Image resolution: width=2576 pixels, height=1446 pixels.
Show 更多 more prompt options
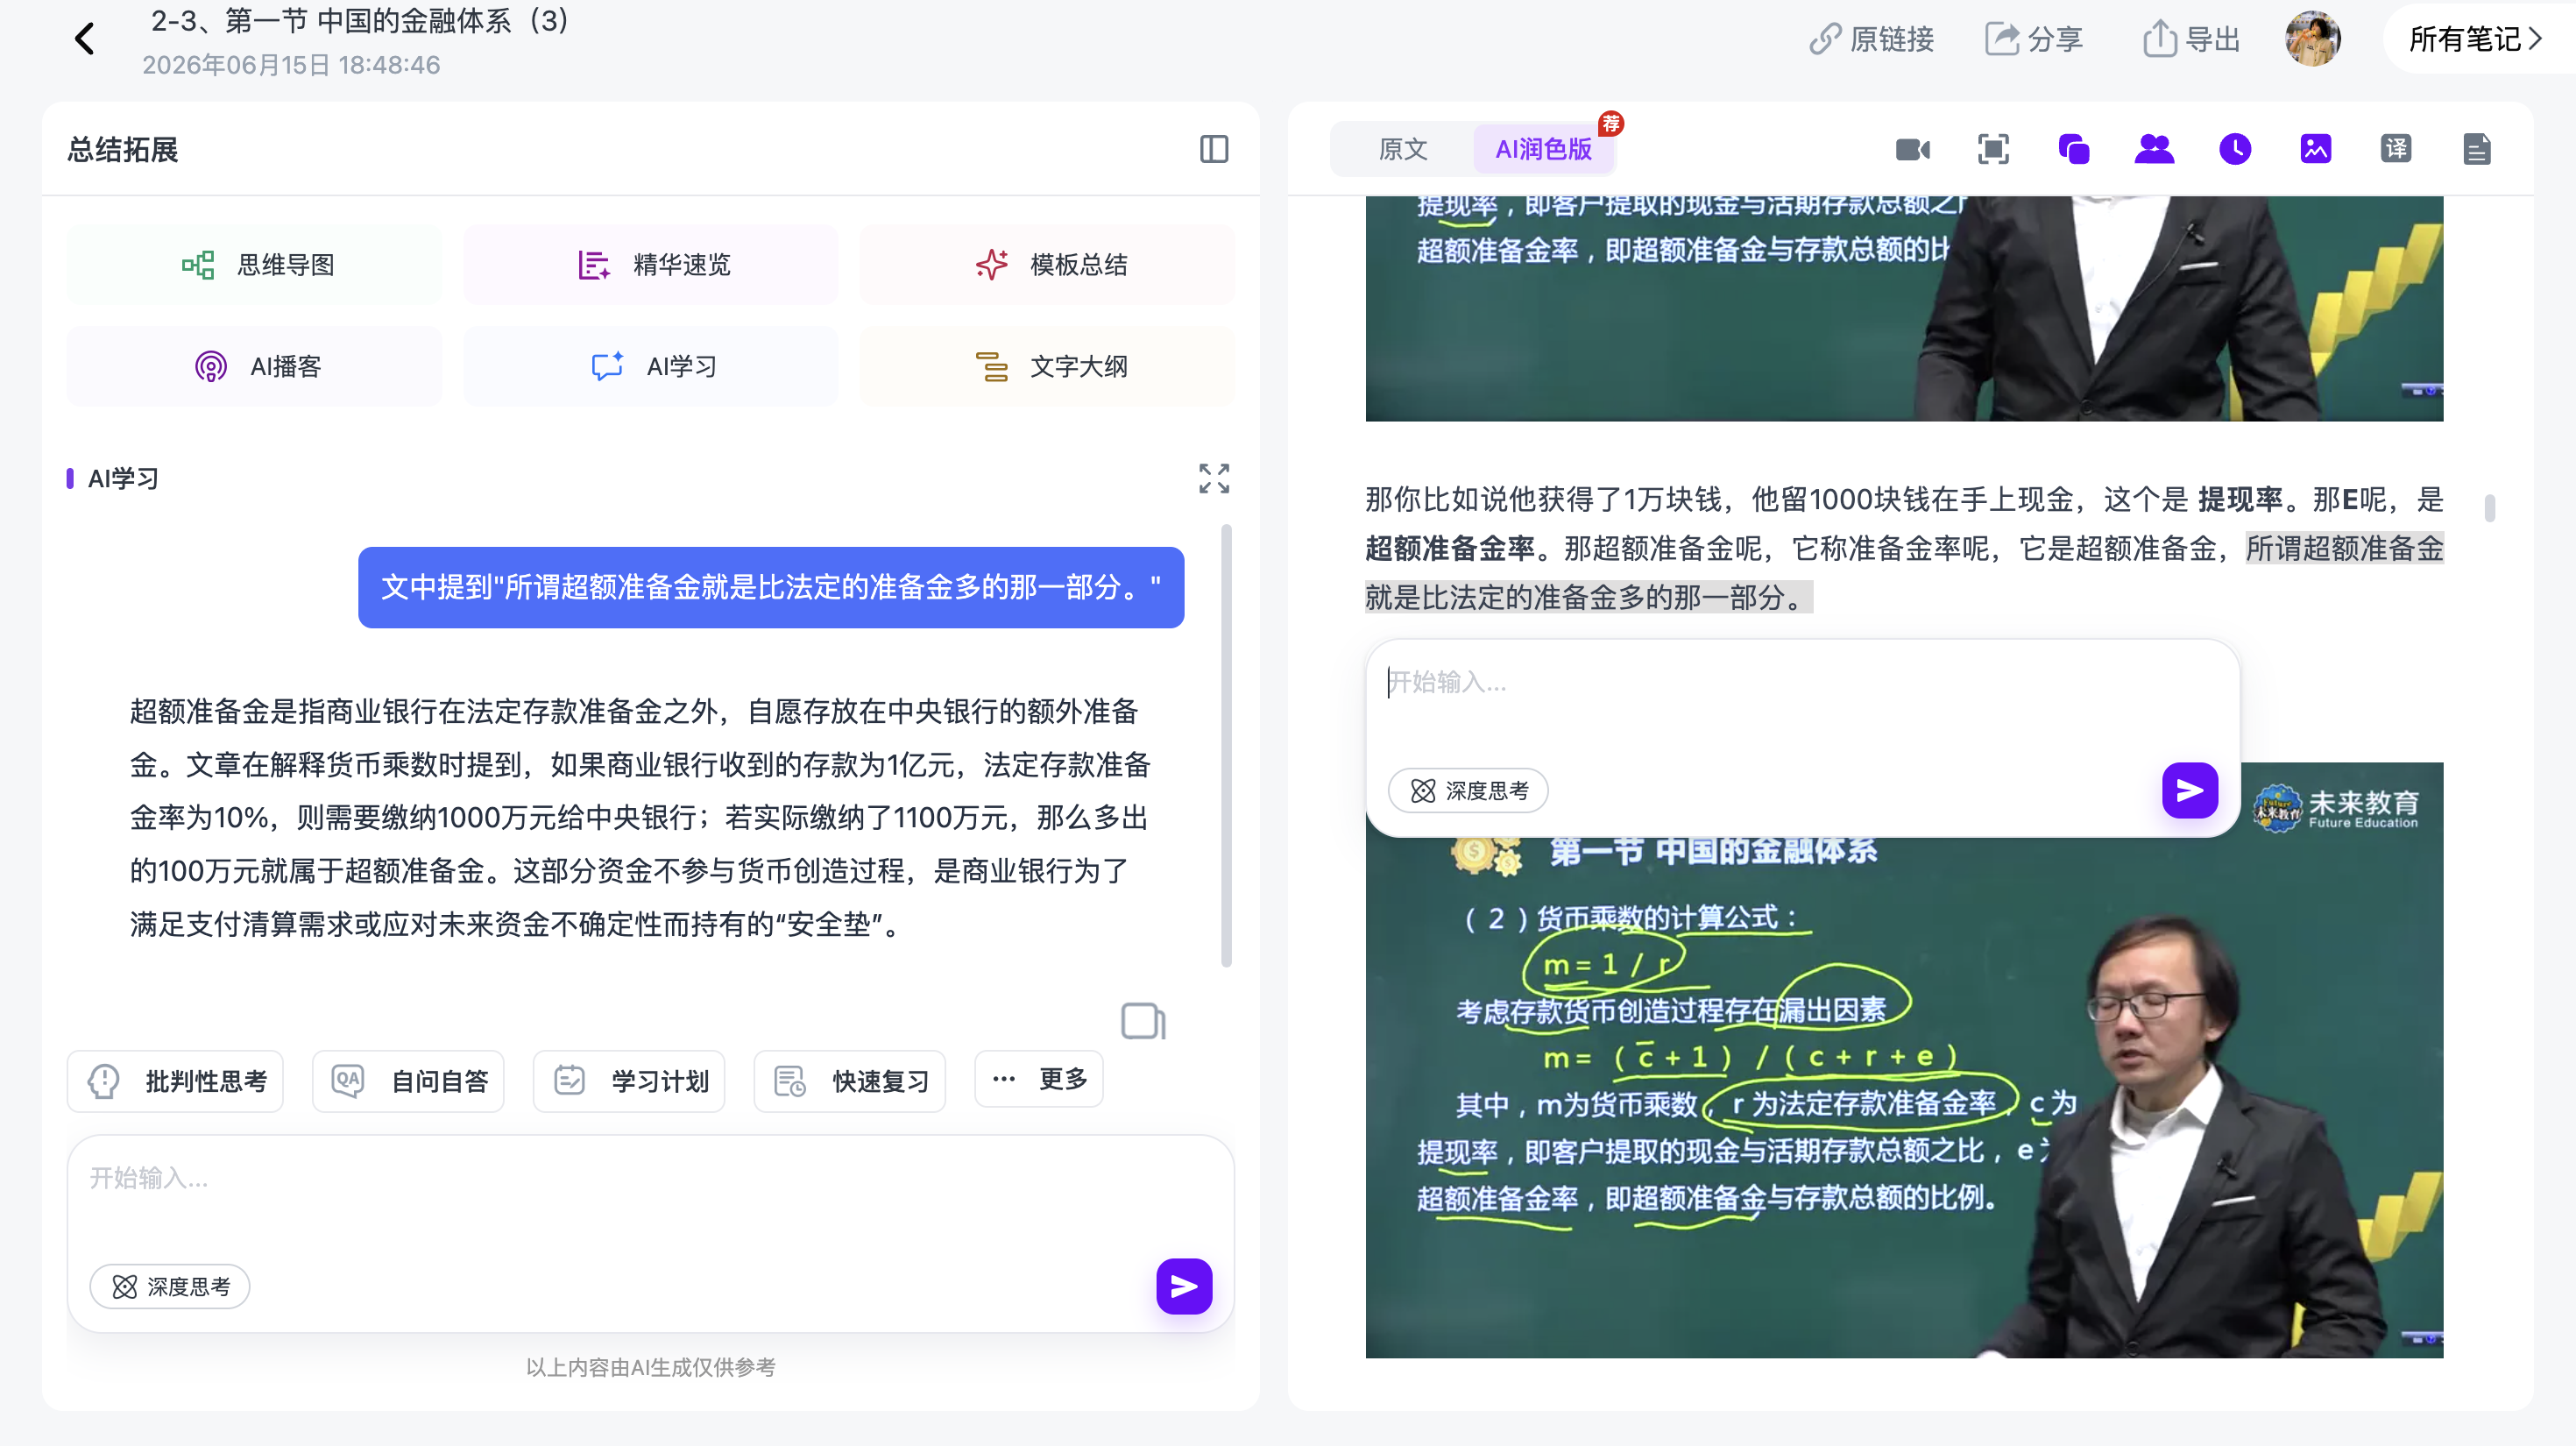point(1039,1079)
